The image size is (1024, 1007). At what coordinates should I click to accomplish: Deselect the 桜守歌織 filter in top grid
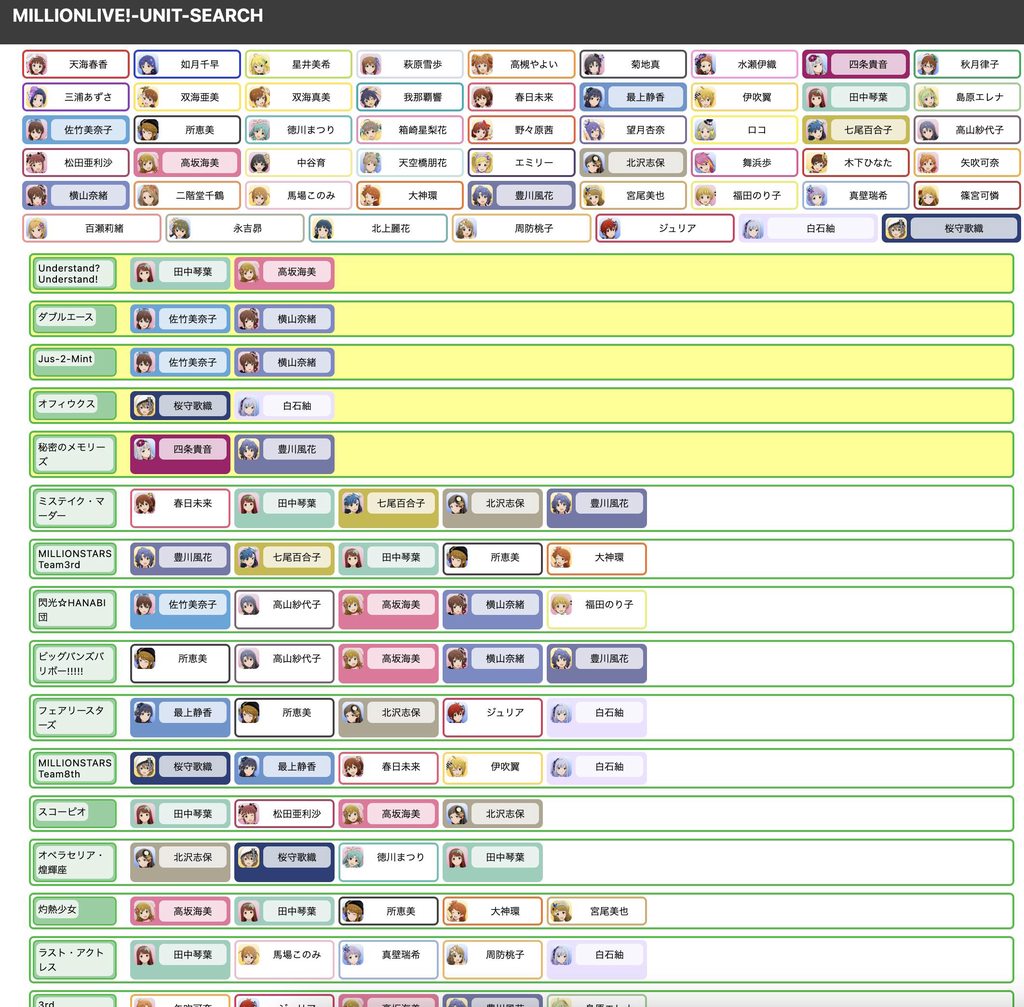click(x=952, y=228)
